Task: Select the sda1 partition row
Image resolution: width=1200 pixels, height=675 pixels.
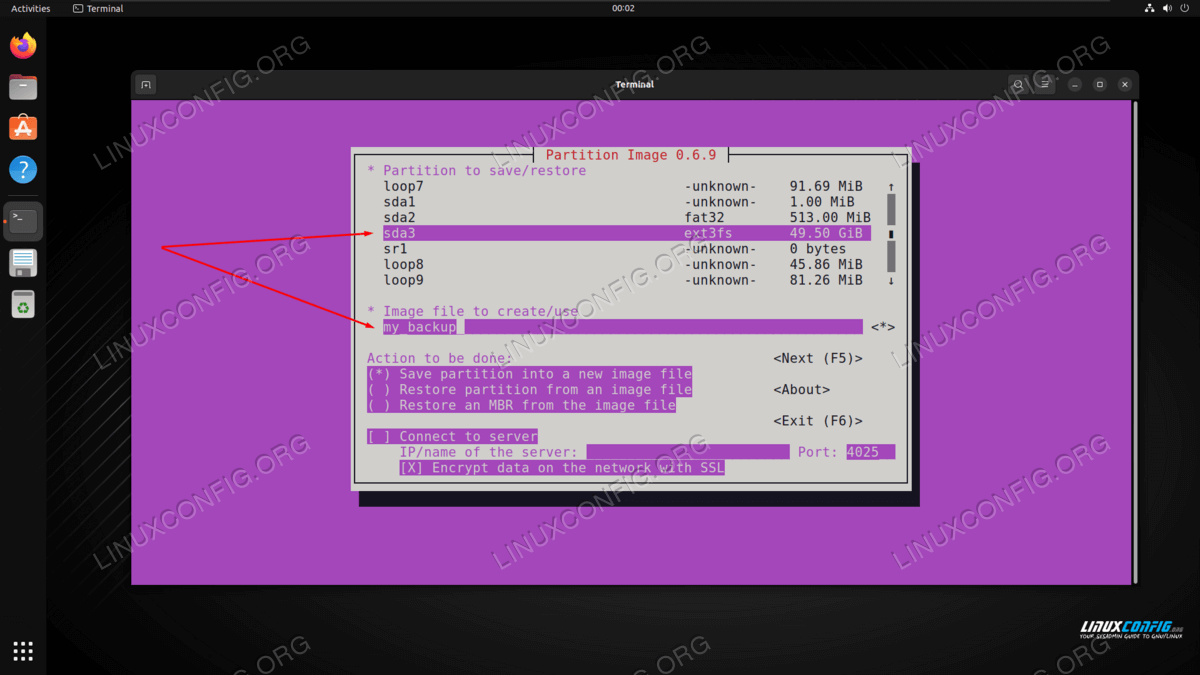Action: [627, 202]
